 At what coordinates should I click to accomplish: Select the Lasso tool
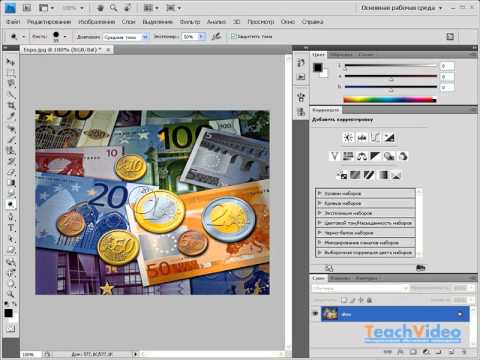(x=11, y=84)
